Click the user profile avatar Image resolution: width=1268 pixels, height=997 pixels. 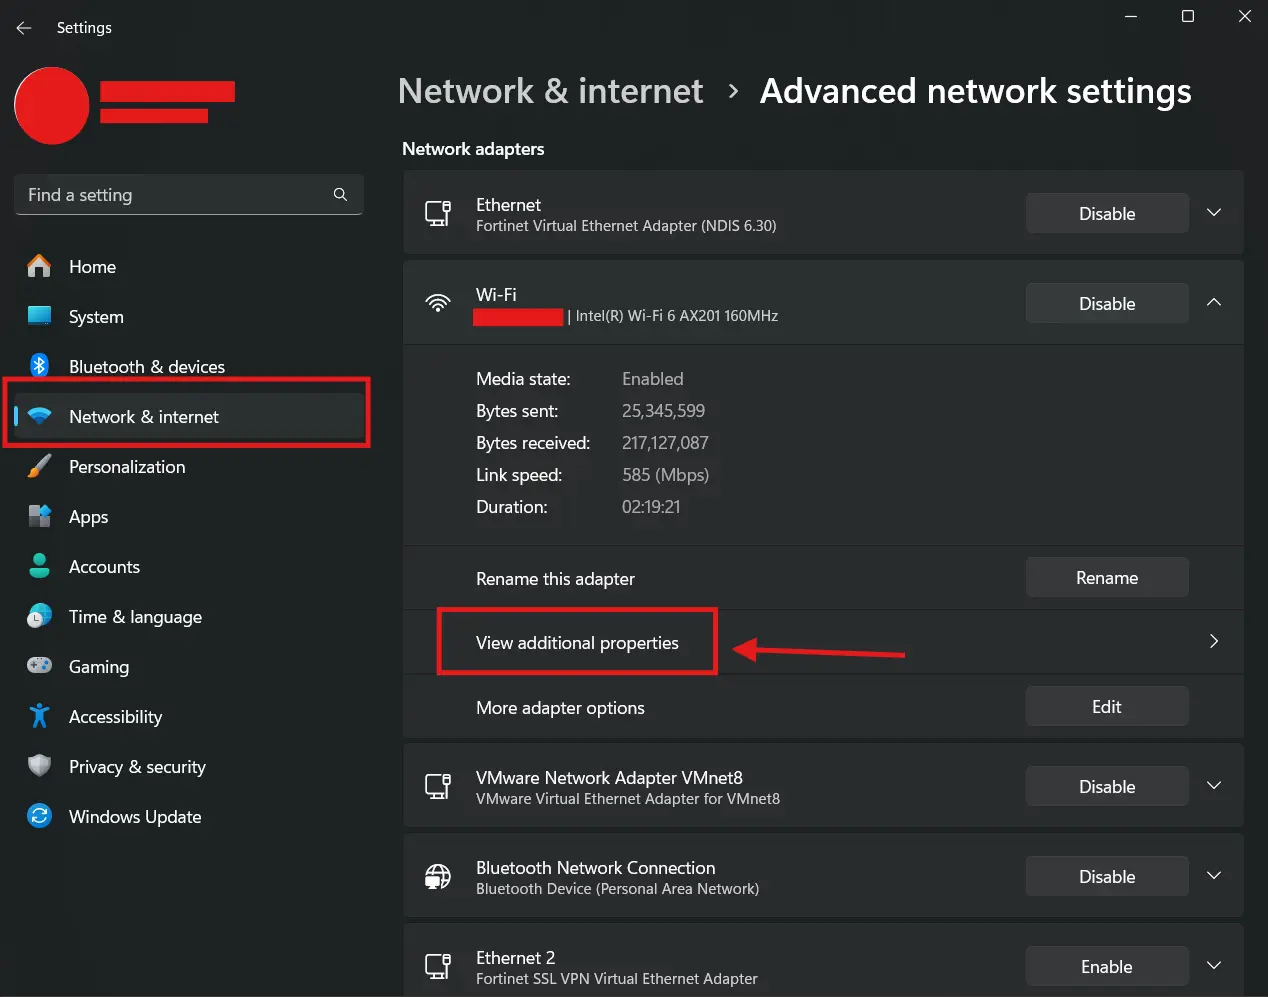(x=52, y=105)
